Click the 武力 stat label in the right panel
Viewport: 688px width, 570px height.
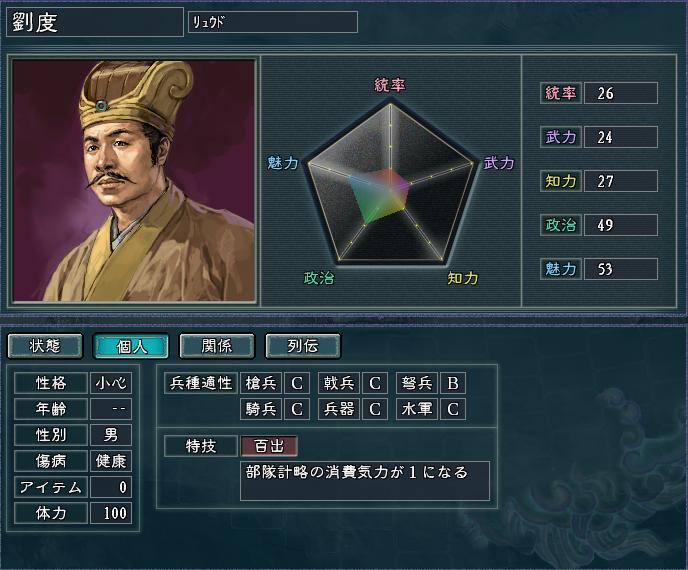(561, 137)
